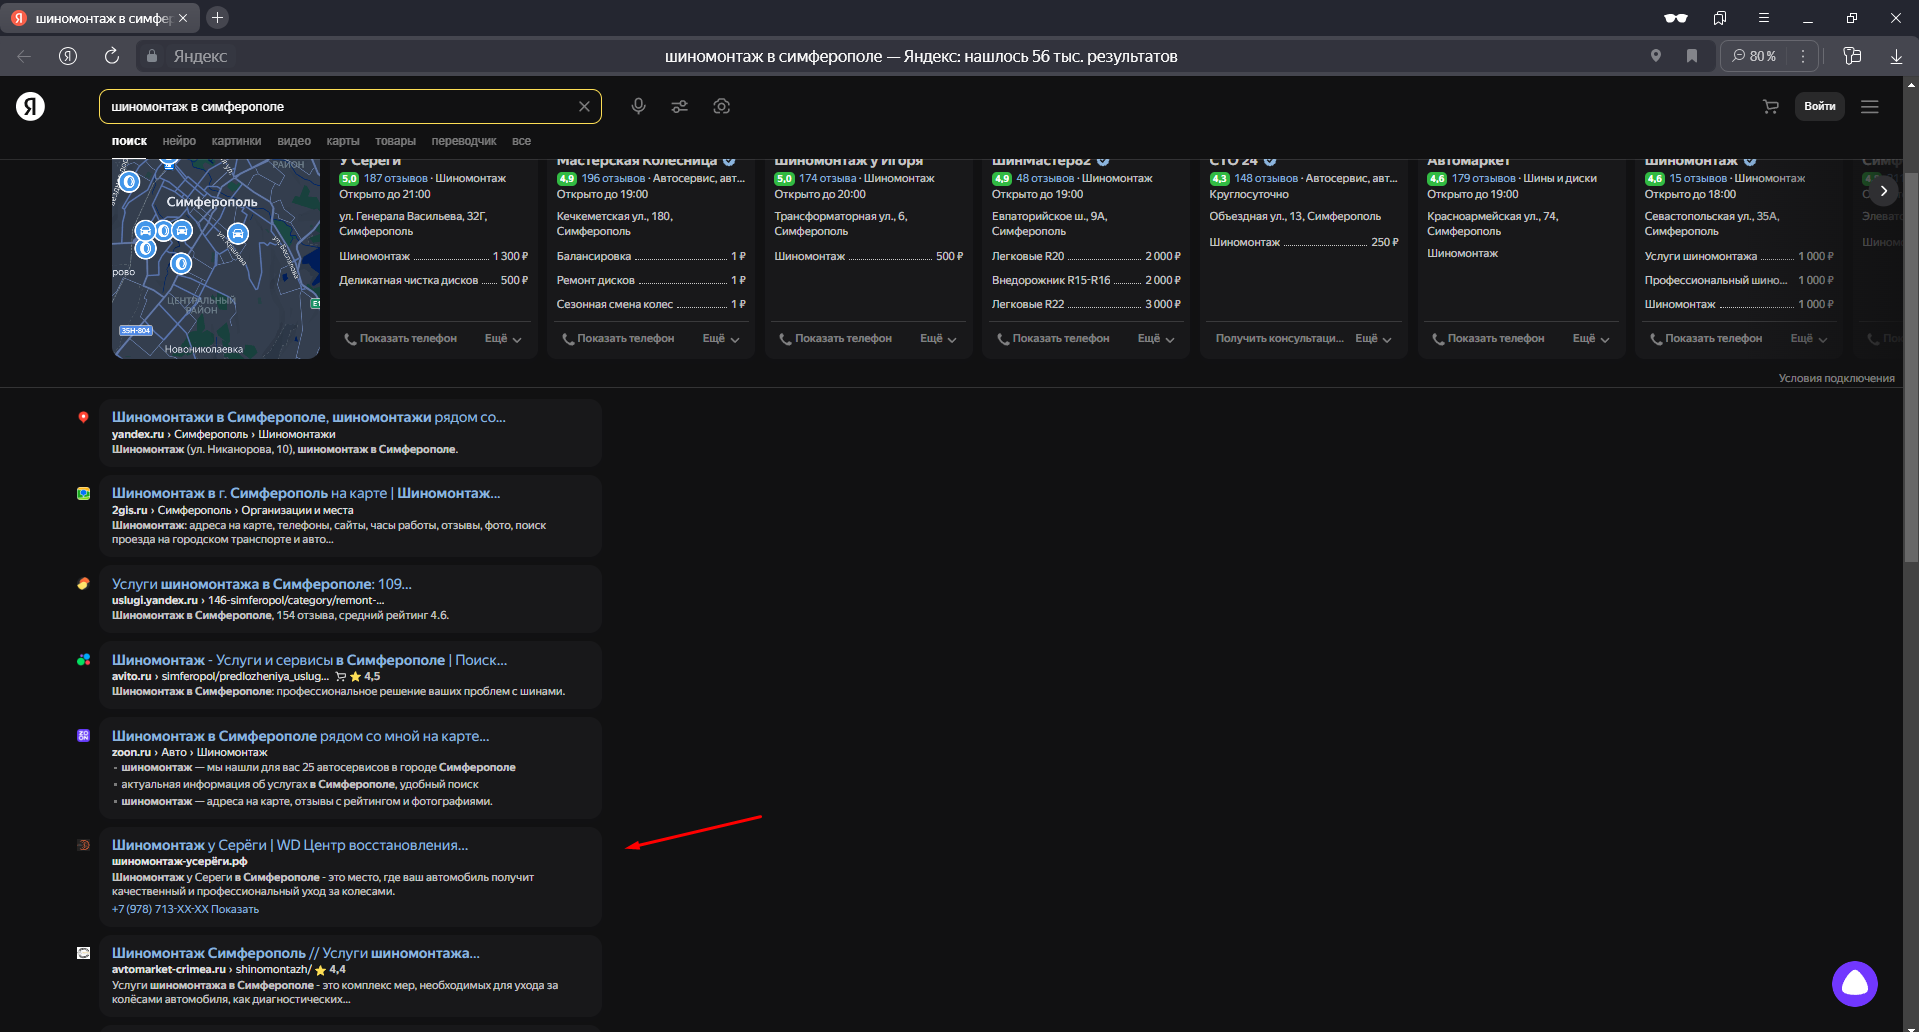
Task: Reload the page in browser toolbar
Action: [x=112, y=56]
